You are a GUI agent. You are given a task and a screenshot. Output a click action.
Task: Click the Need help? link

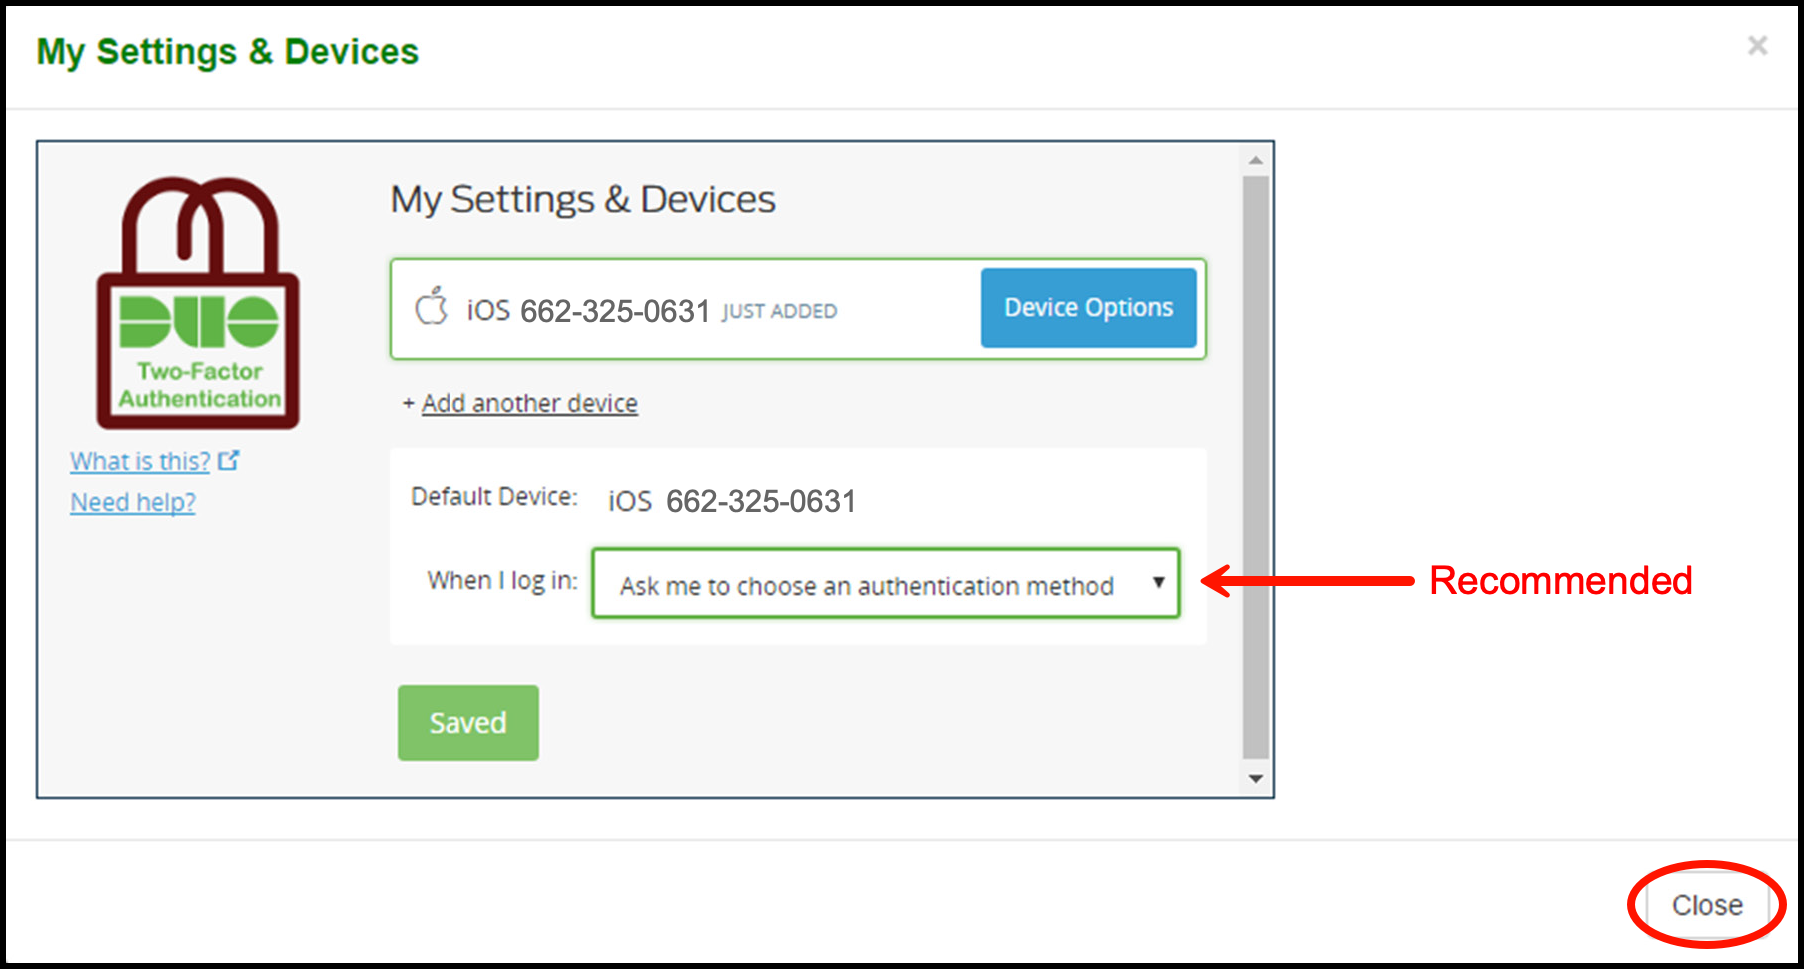tap(133, 502)
